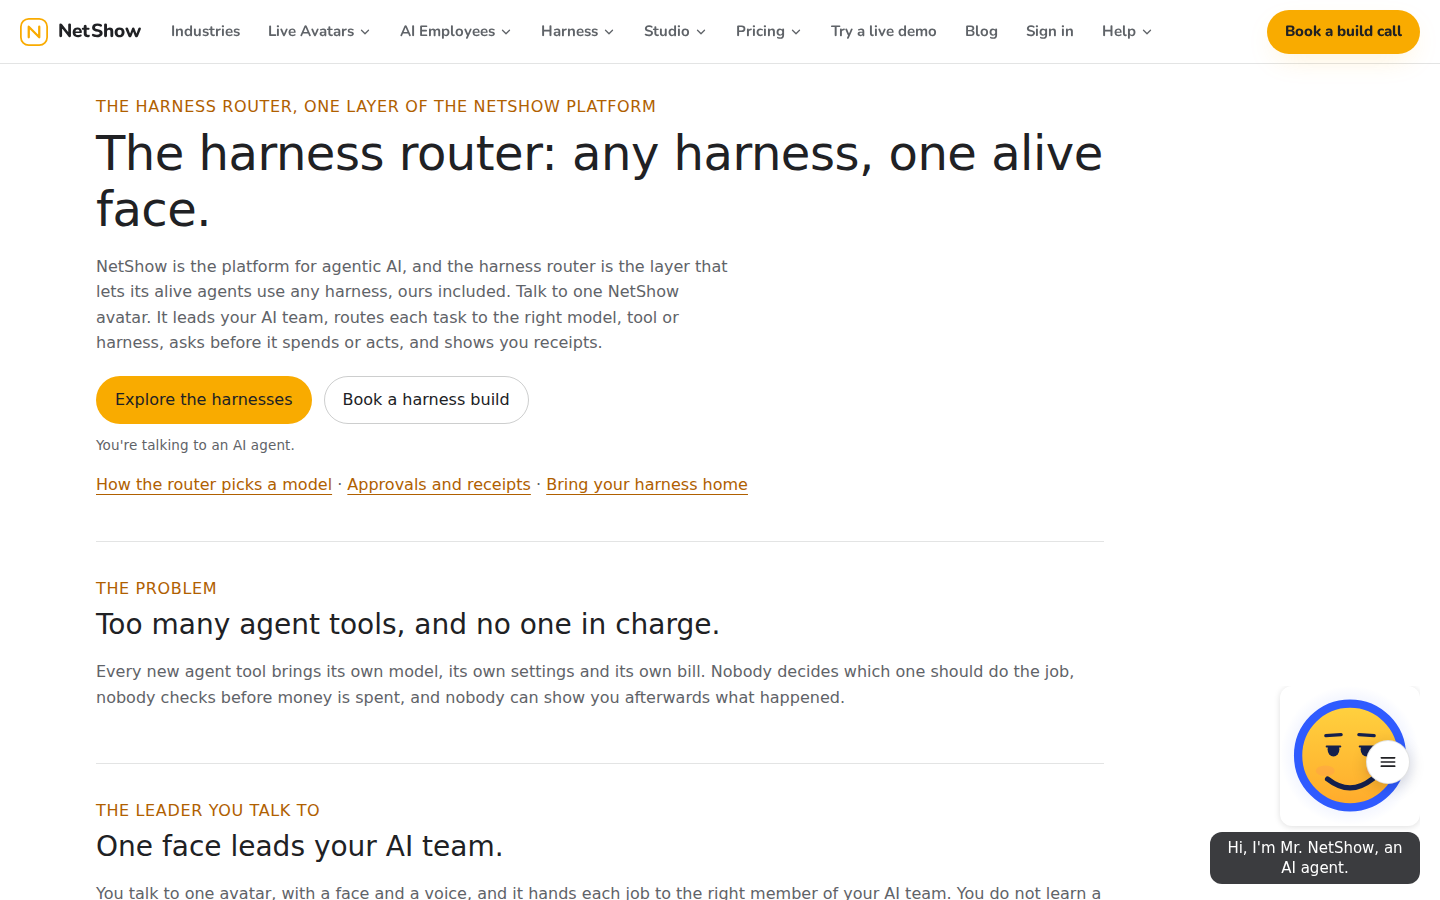This screenshot has height=900, width=1440.
Task: Follow Bring your harness home link
Action: 647,484
